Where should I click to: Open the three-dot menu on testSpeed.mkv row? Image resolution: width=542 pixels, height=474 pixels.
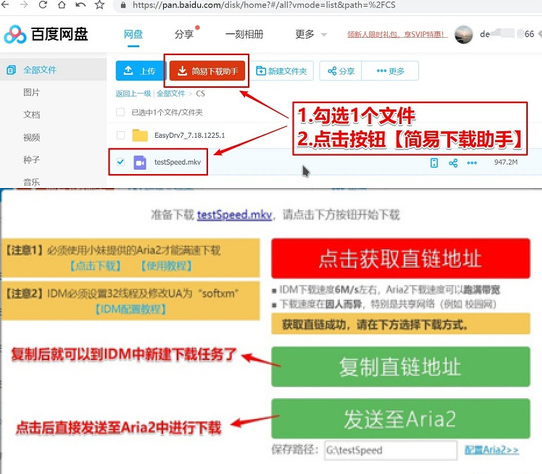(472, 162)
